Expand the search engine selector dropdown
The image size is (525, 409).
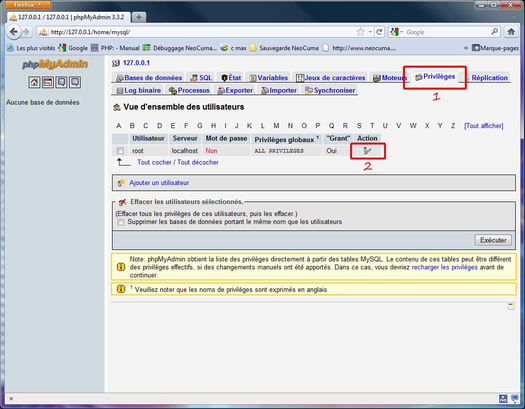coord(397,32)
